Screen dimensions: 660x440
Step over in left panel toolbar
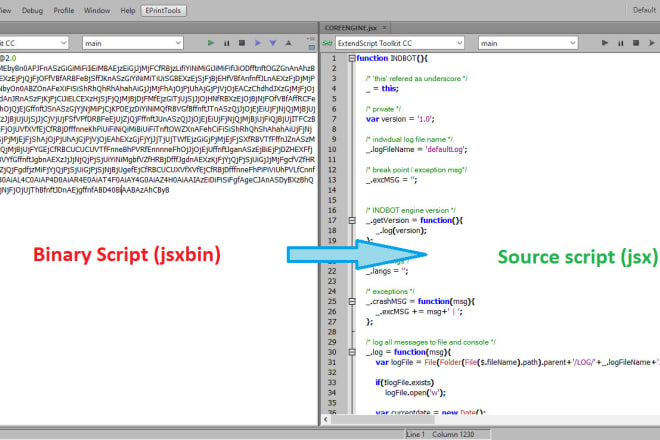258,43
